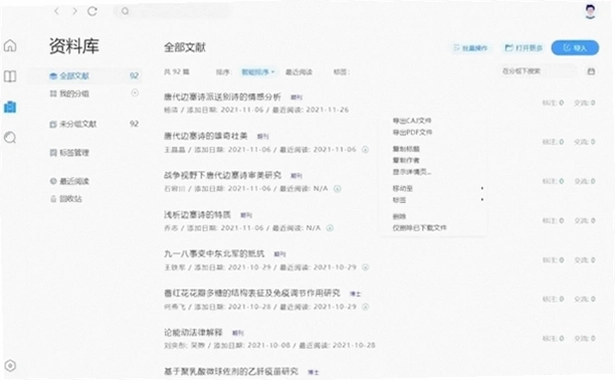Open the reading book icon in sidebar
This screenshot has height=380, width=615.
click(10, 76)
